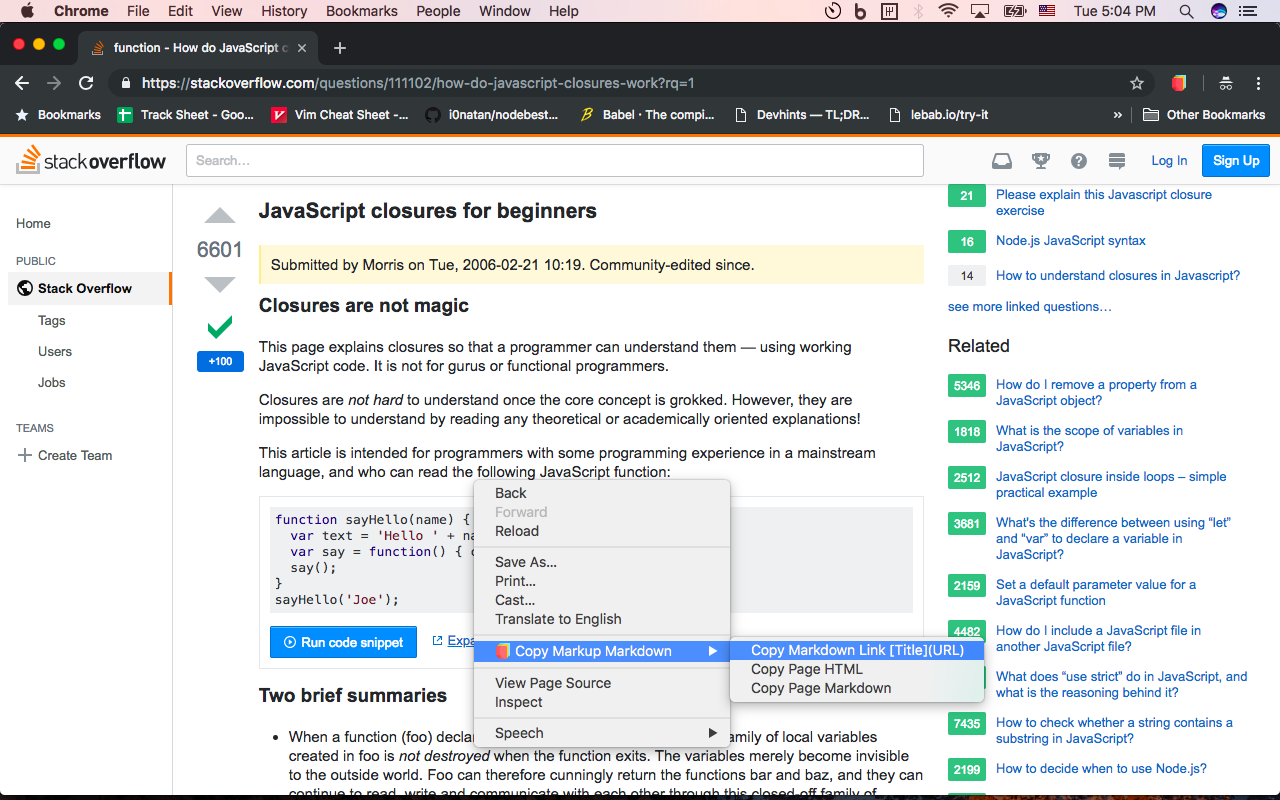Click the Sign Up button

coord(1236,161)
